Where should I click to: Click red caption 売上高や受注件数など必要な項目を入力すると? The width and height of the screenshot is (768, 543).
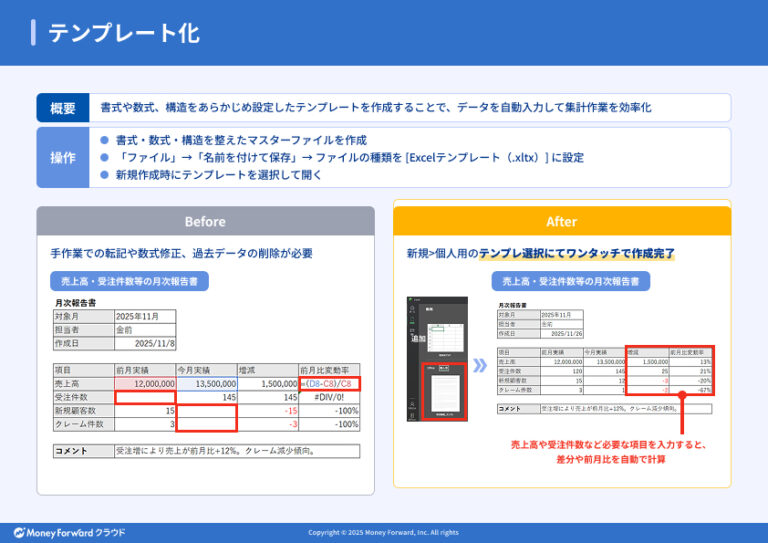coord(609,445)
